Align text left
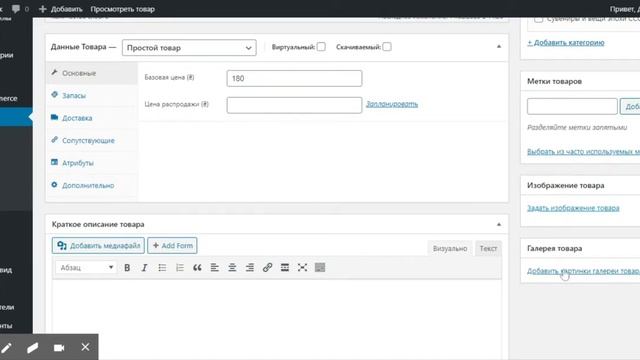 coord(215,268)
